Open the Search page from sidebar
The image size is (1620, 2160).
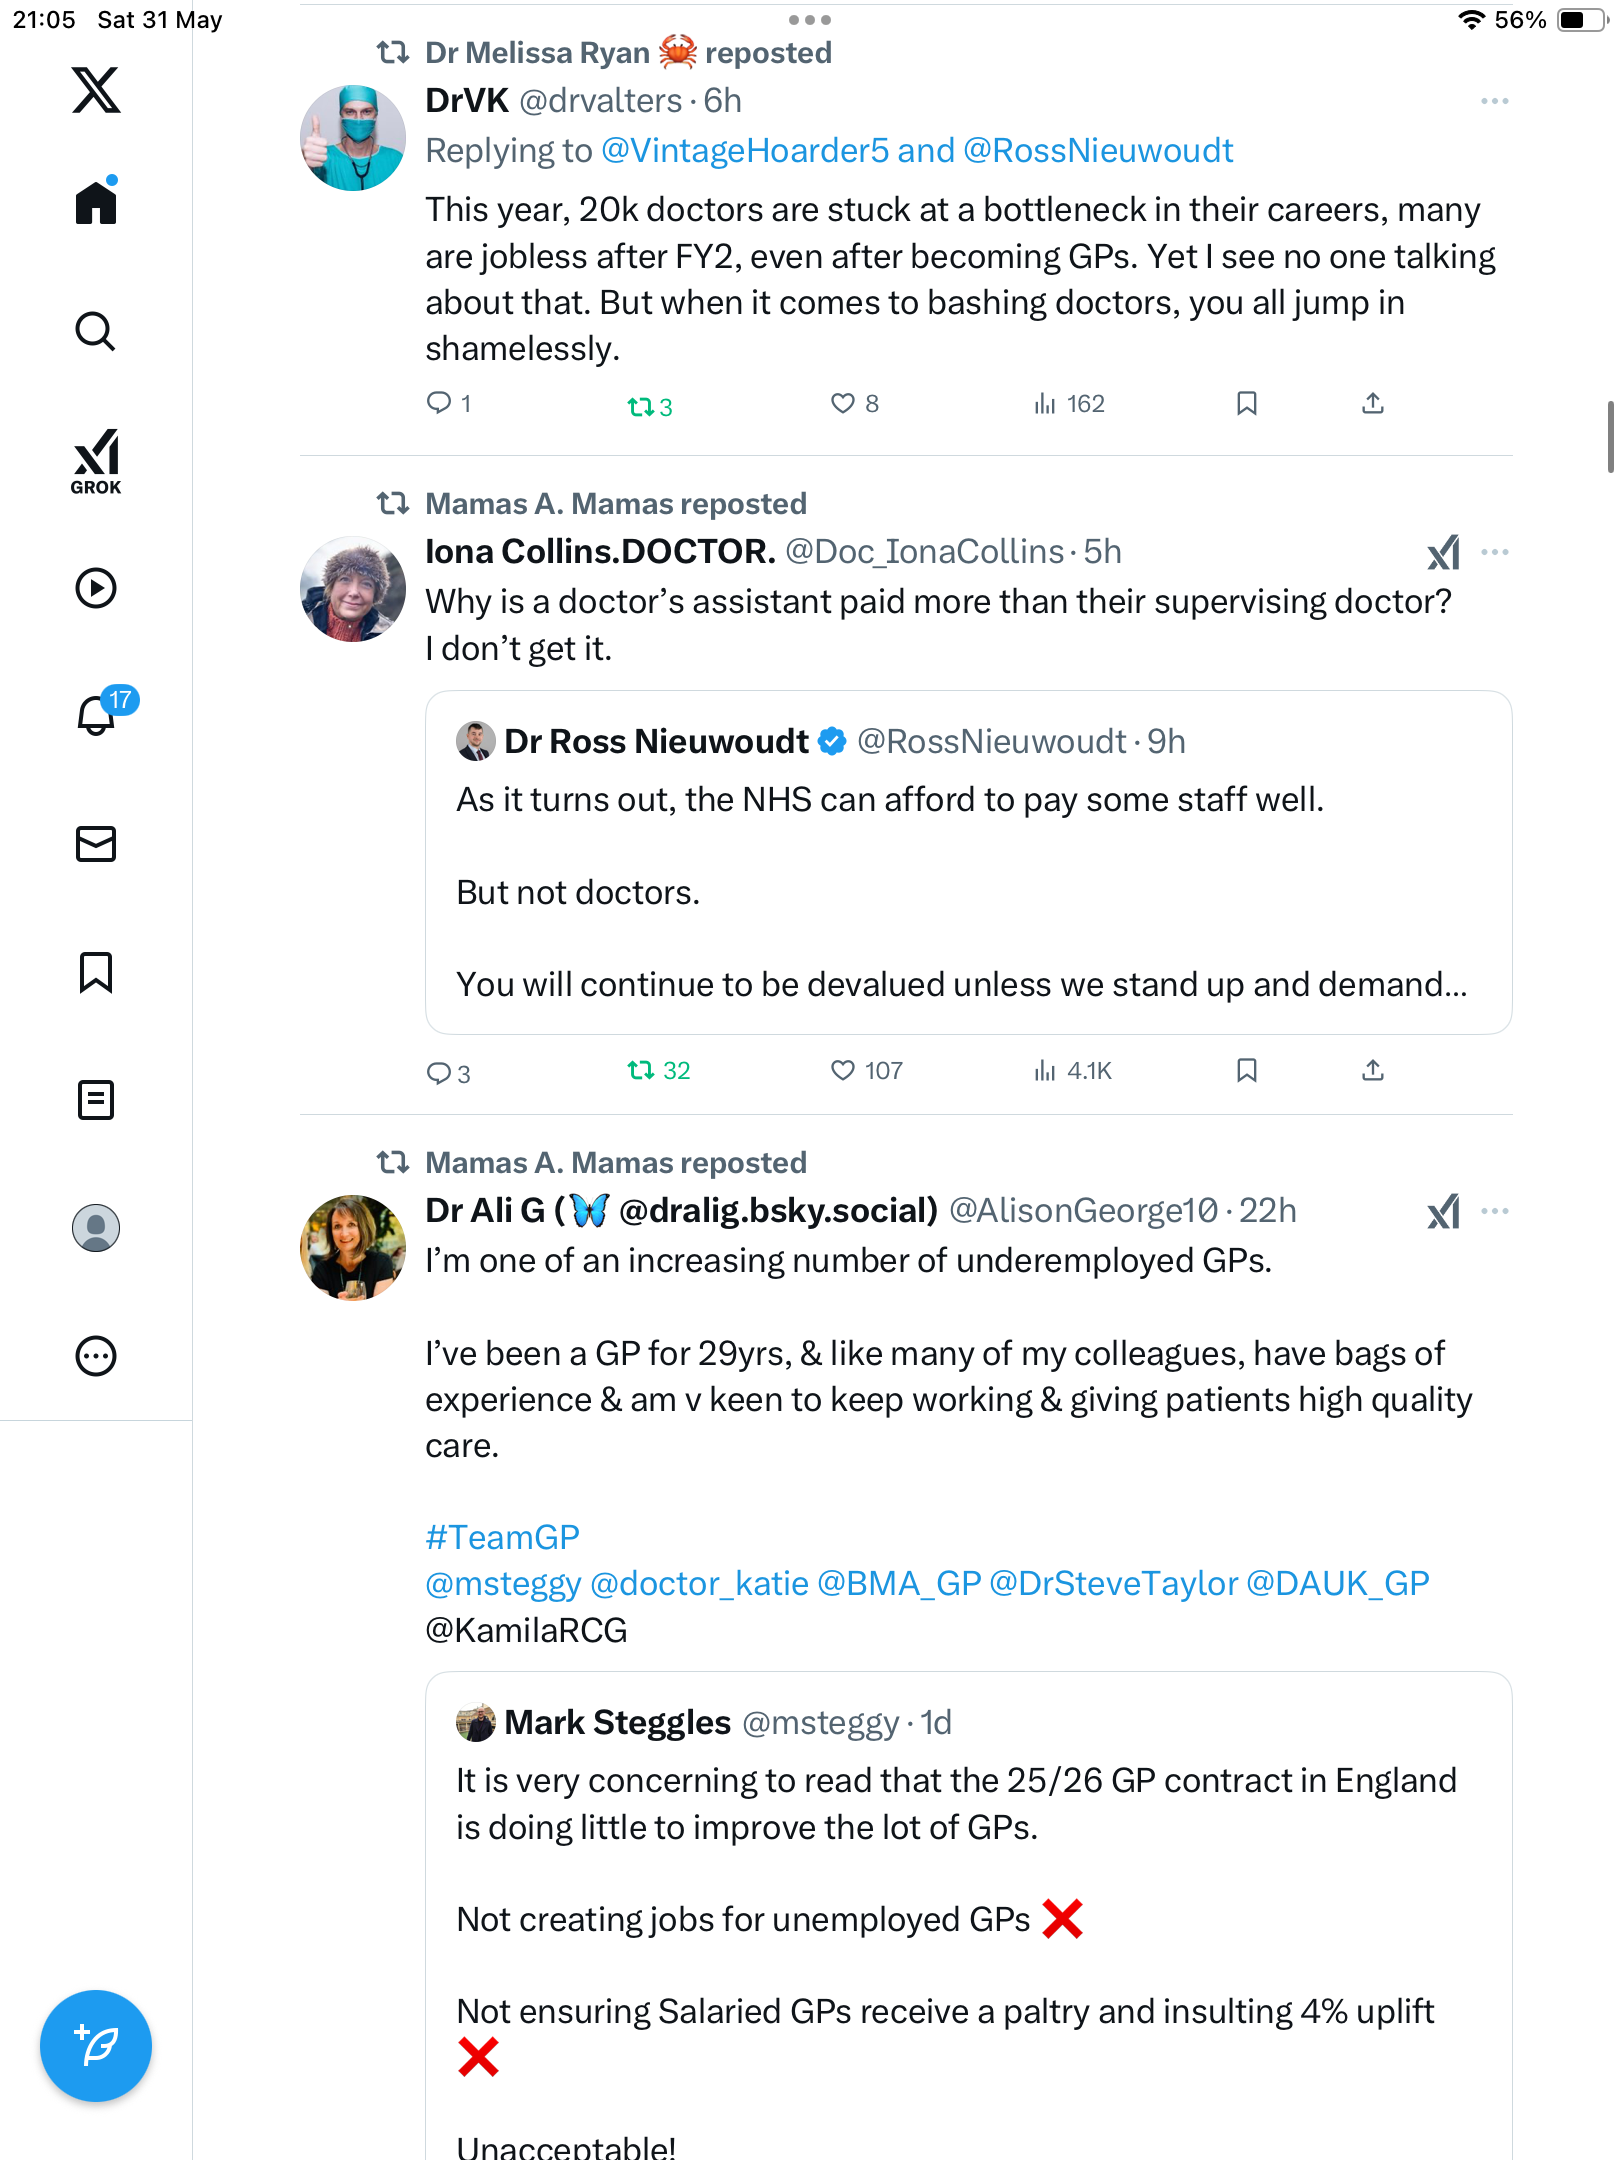[96, 331]
